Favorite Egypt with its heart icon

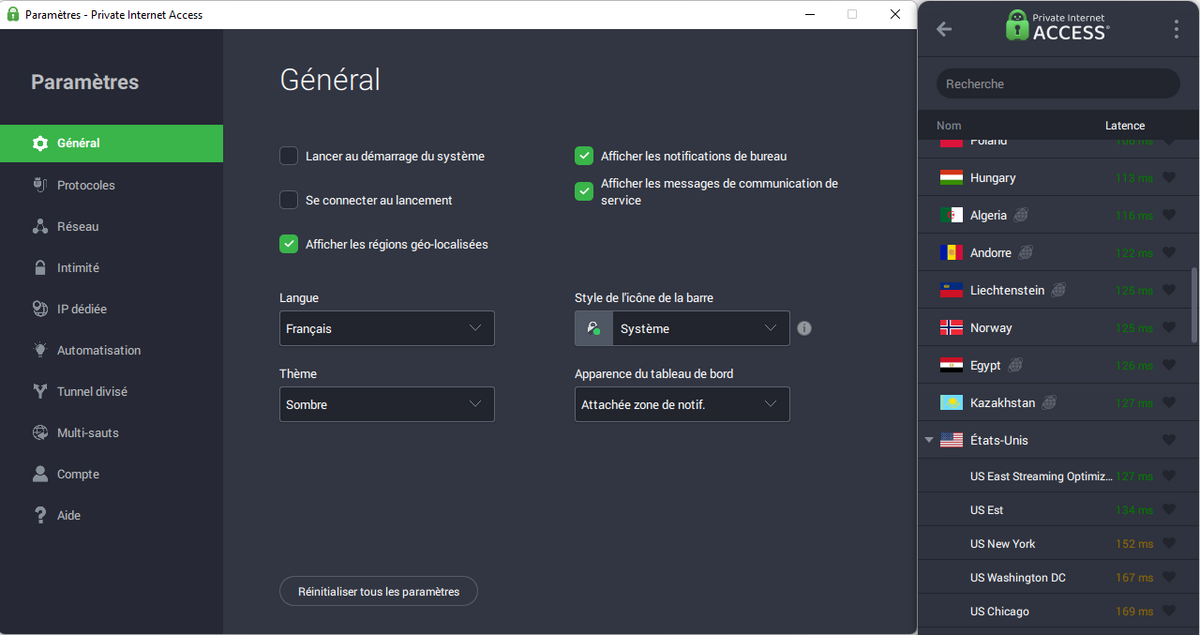(1168, 365)
